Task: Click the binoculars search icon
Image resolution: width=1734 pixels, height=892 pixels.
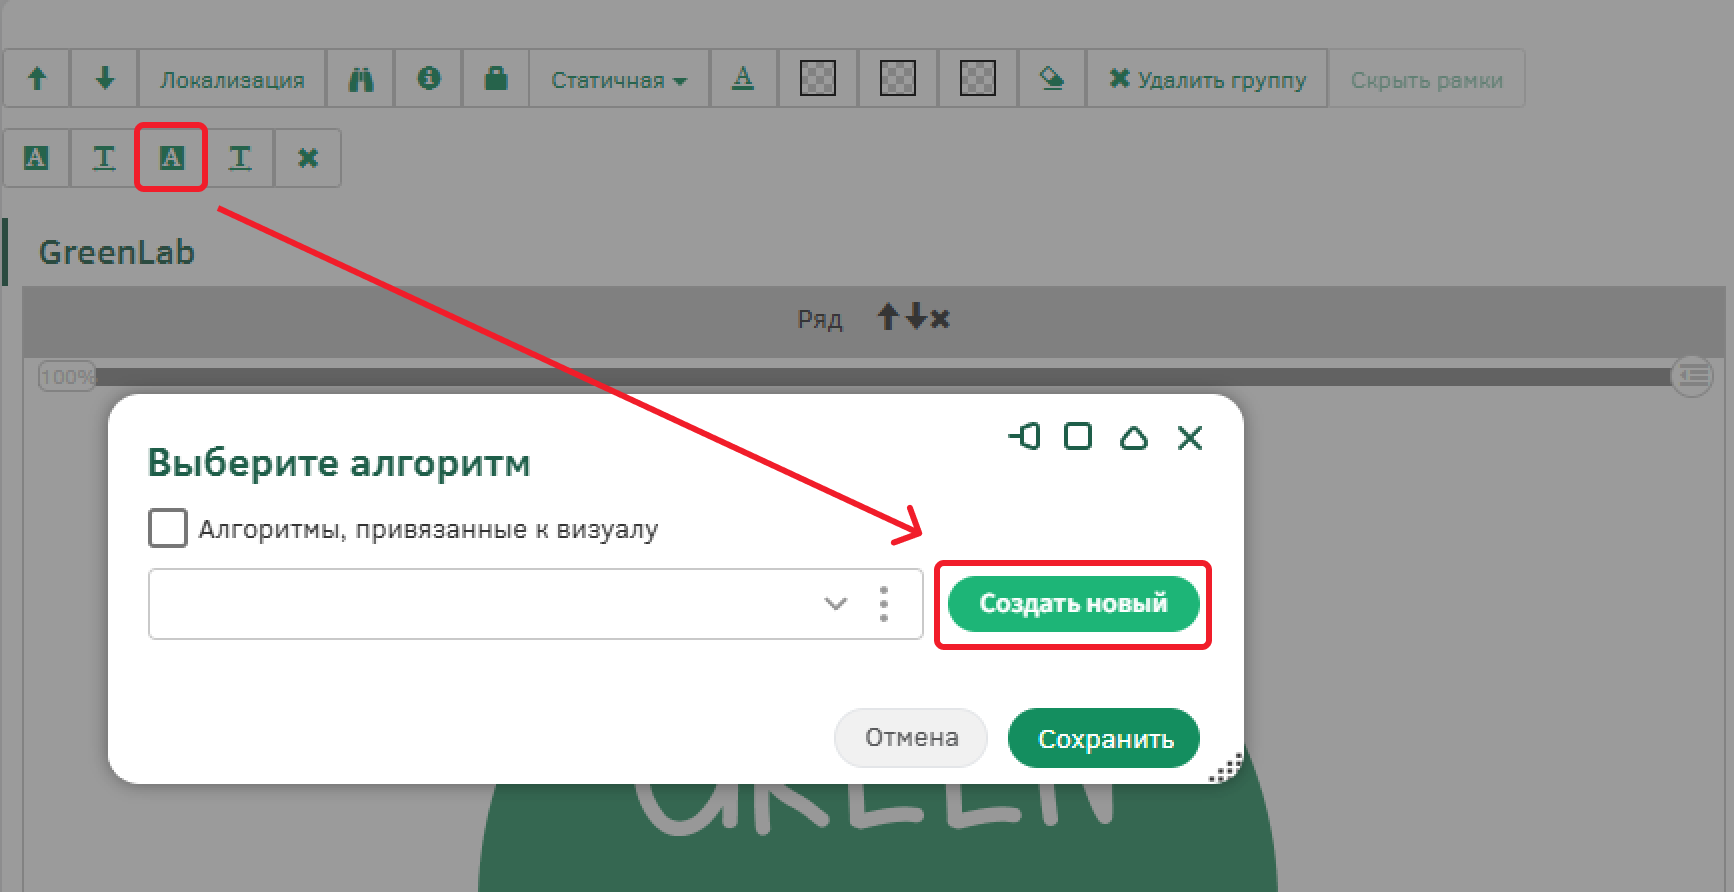Action: (x=360, y=79)
